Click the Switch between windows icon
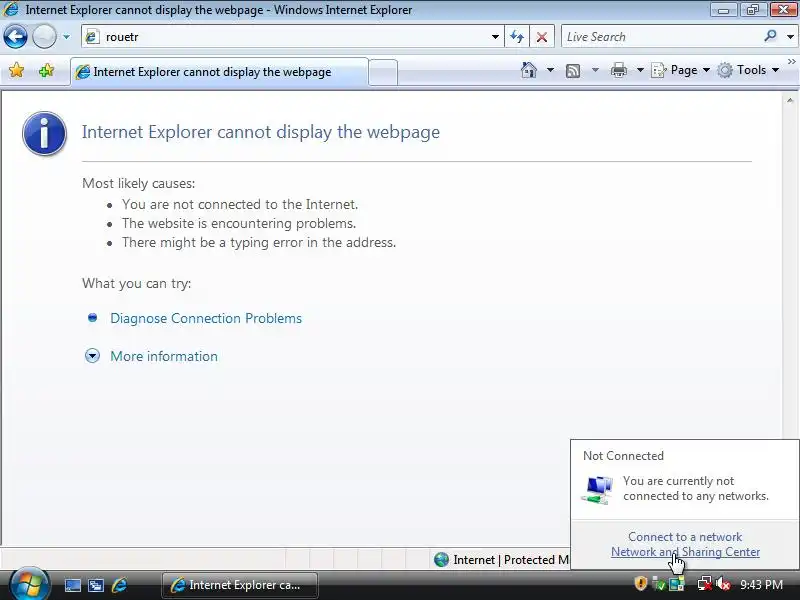800x600 pixels. pyautogui.click(x=96, y=585)
